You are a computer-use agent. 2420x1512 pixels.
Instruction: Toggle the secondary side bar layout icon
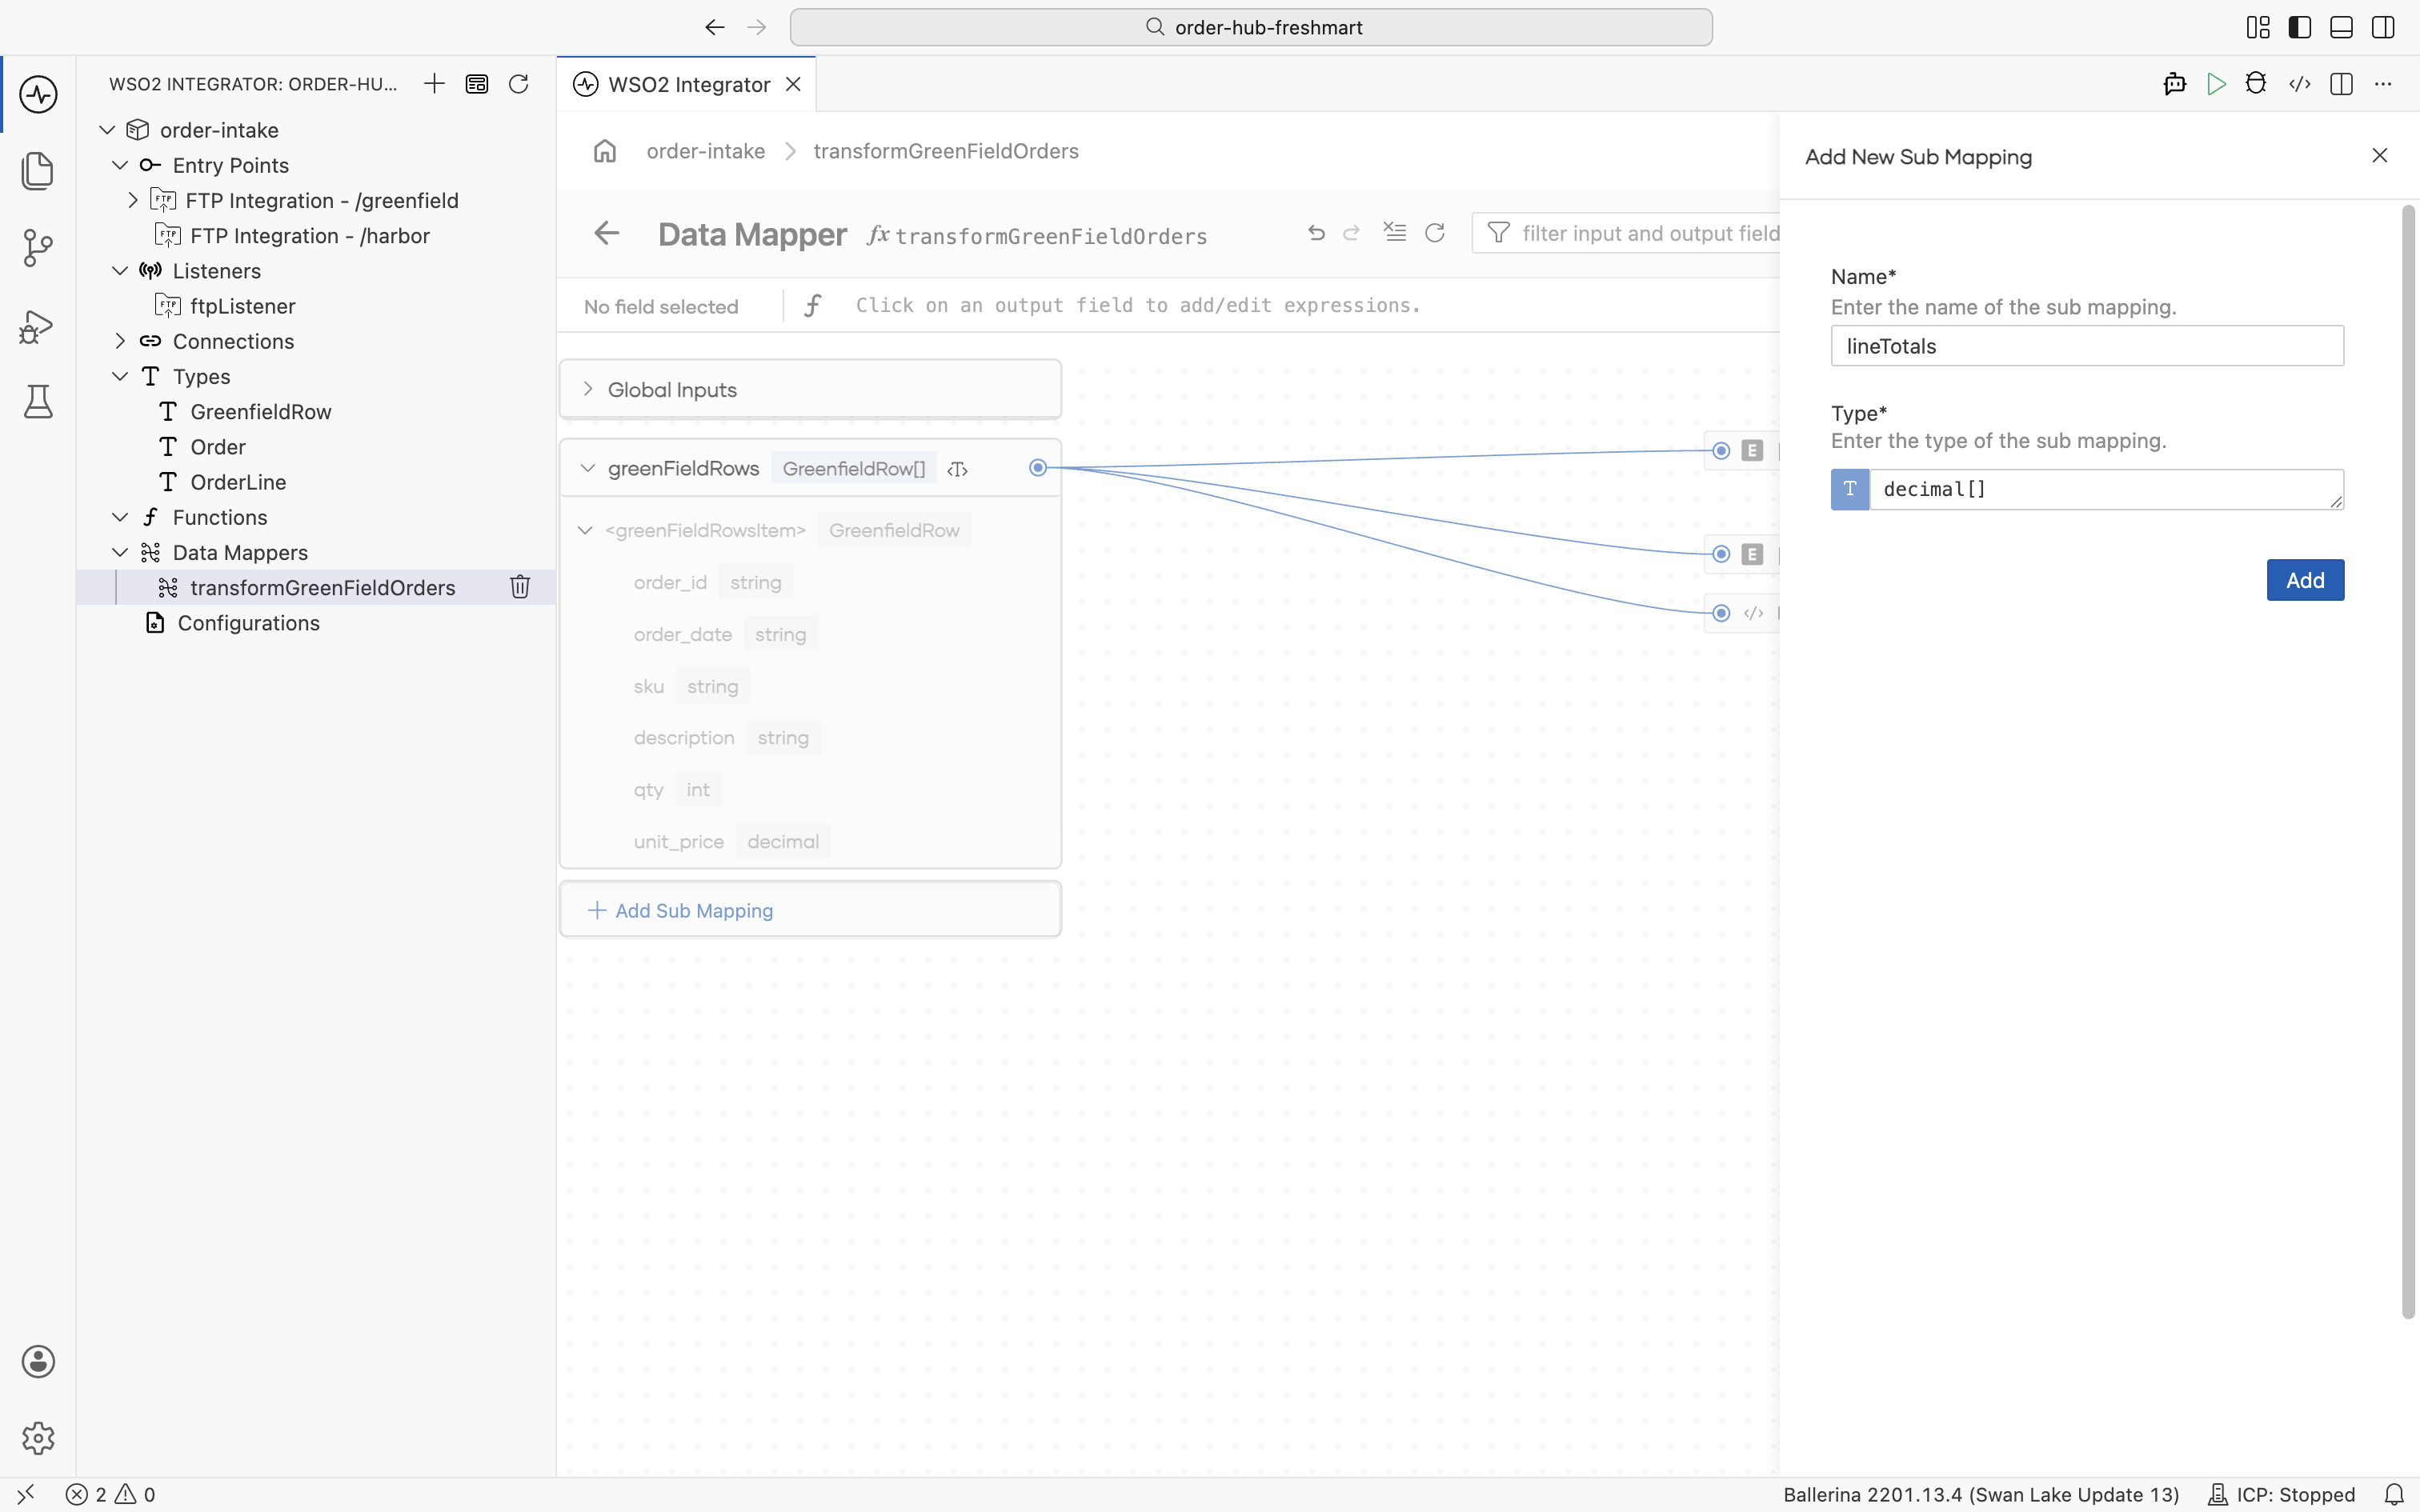pos(2383,27)
